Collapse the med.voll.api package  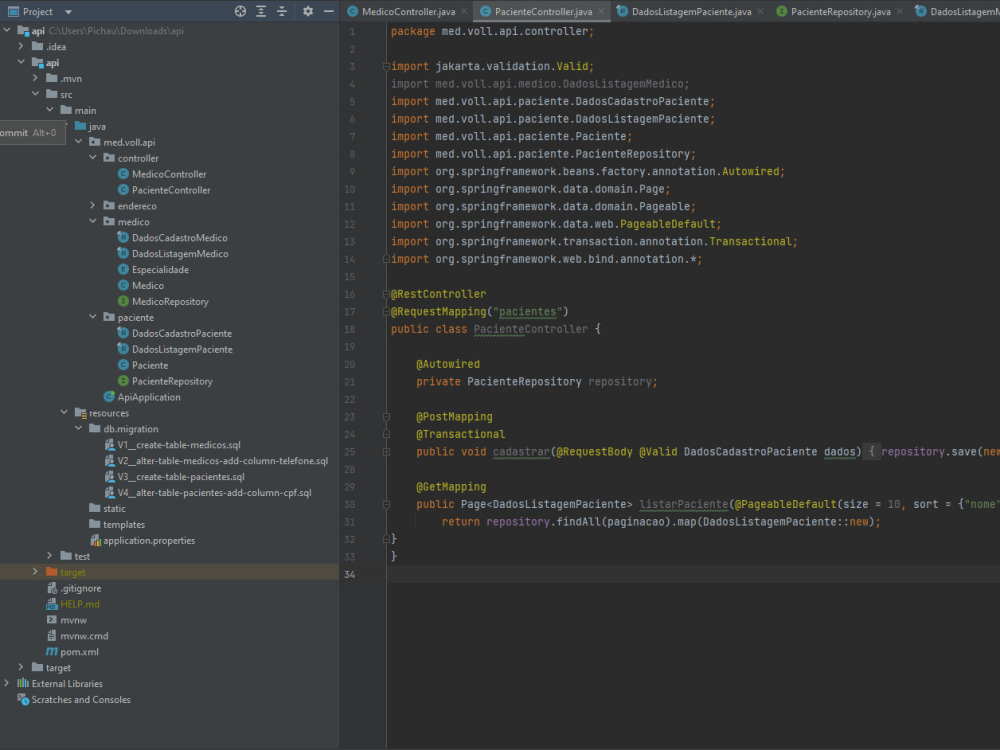click(78, 142)
